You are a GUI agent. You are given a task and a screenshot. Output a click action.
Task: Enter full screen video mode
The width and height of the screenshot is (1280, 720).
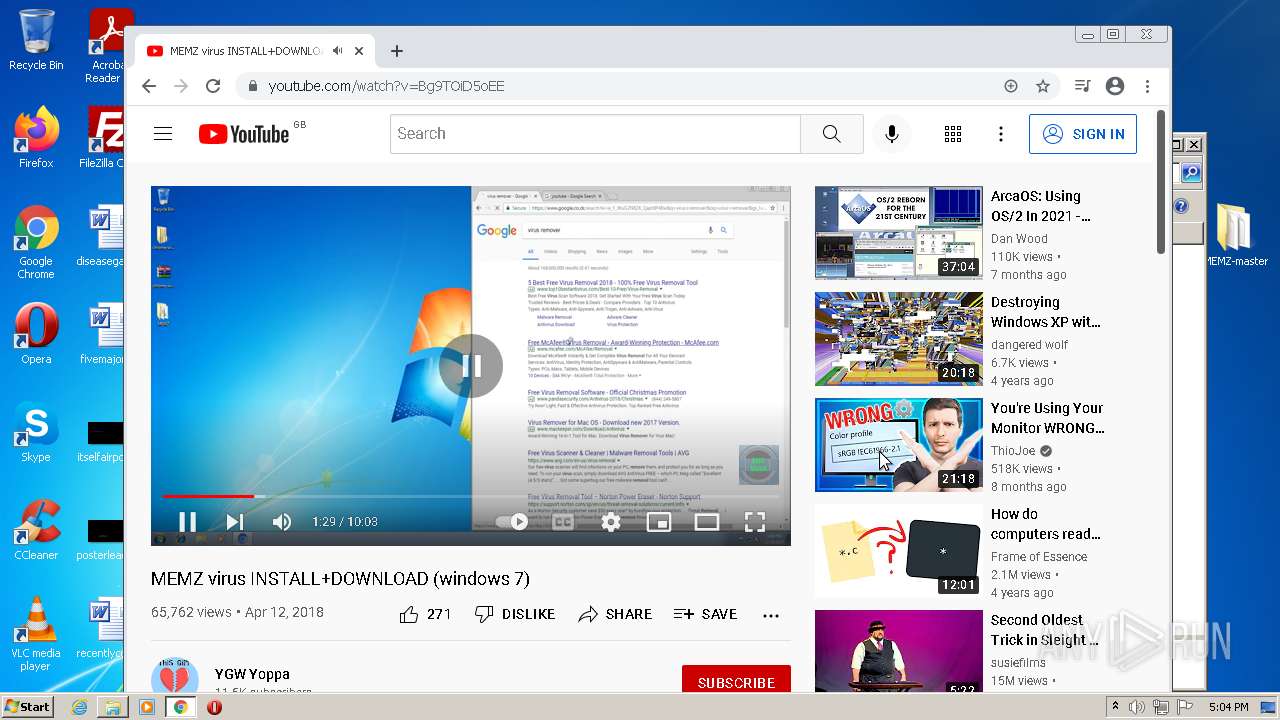point(755,521)
